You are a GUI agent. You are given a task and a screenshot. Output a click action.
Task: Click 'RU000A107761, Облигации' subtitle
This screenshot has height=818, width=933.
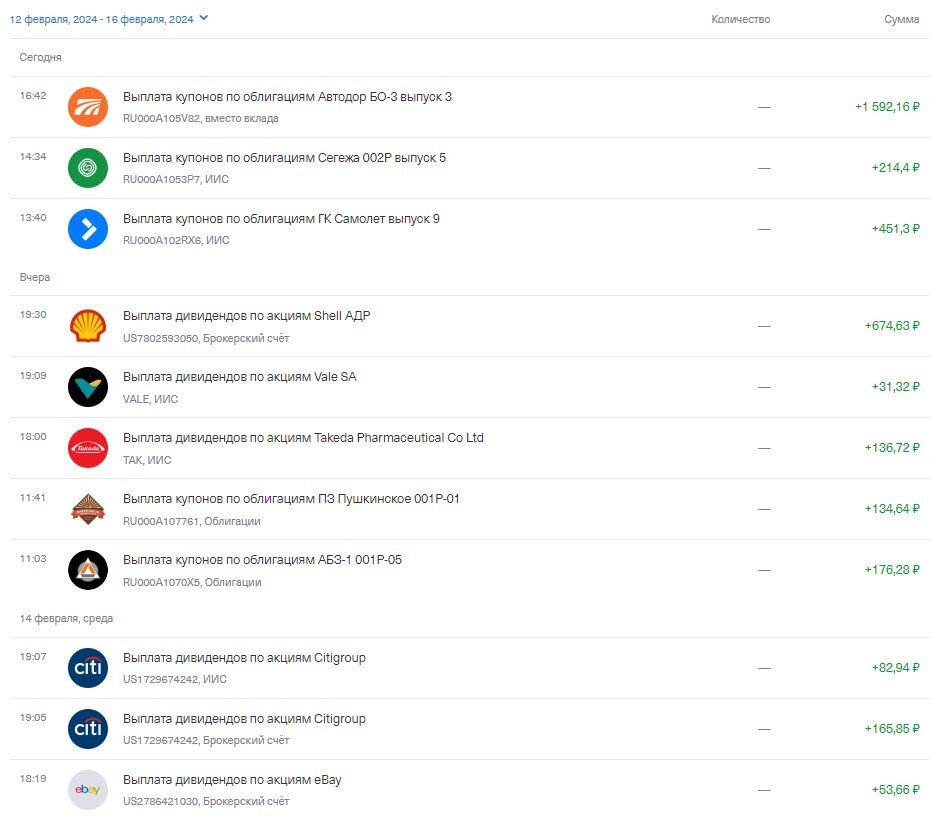[192, 521]
